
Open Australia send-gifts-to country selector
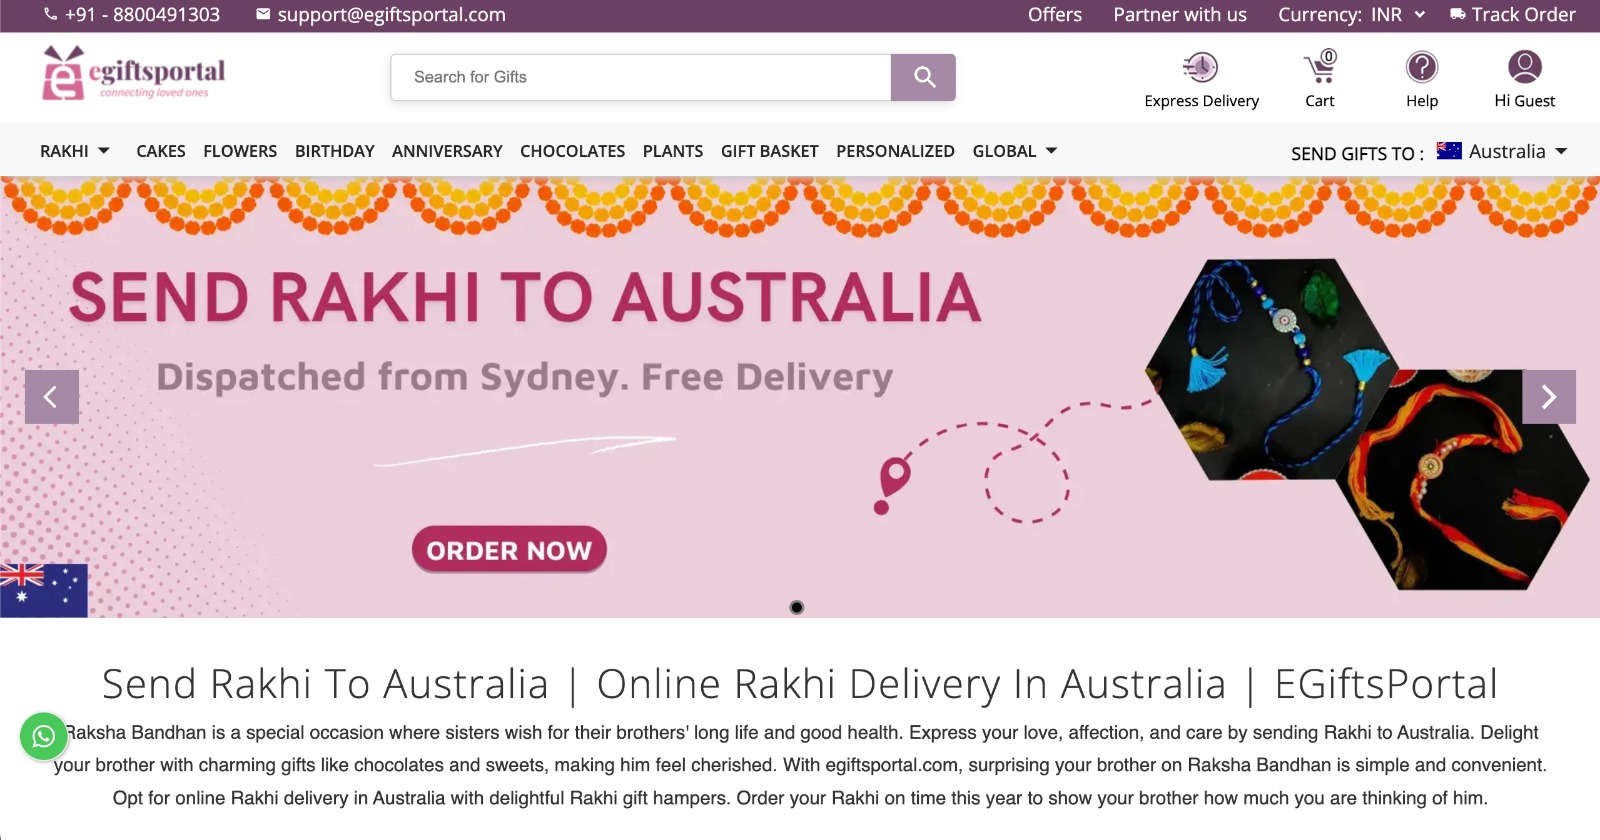pos(1501,152)
